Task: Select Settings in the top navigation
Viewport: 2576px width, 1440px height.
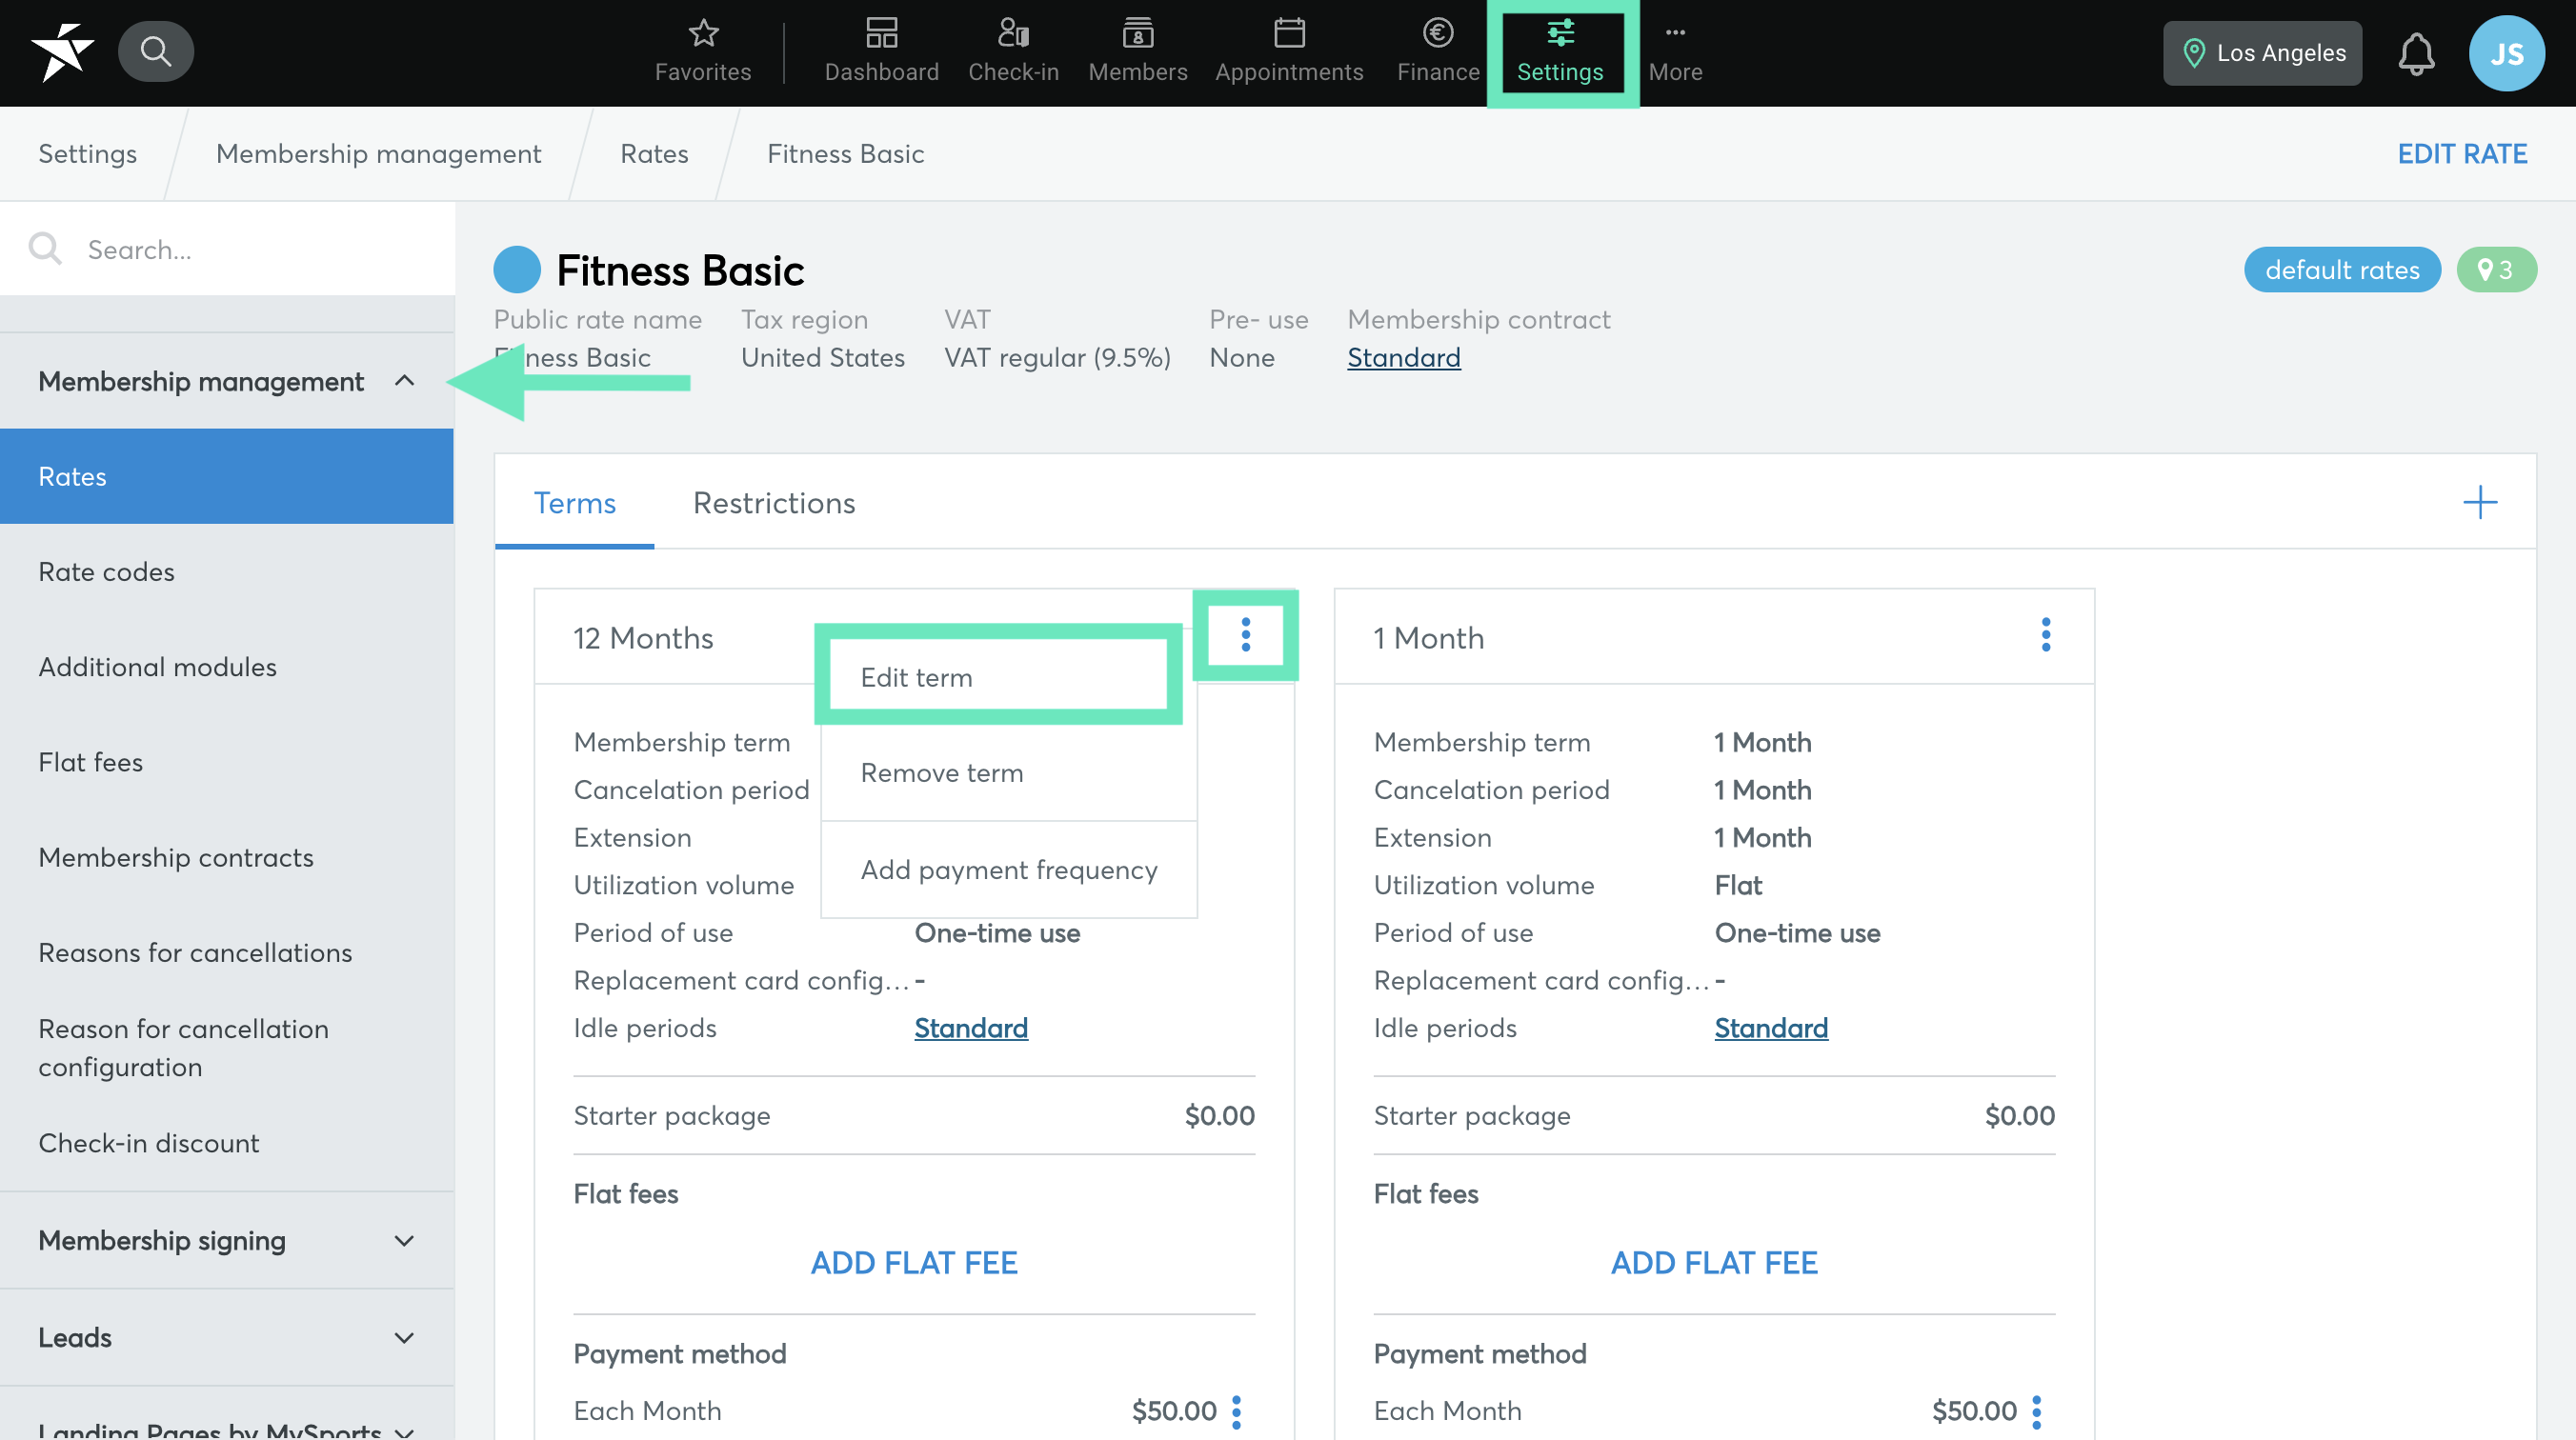Action: [x=1560, y=52]
